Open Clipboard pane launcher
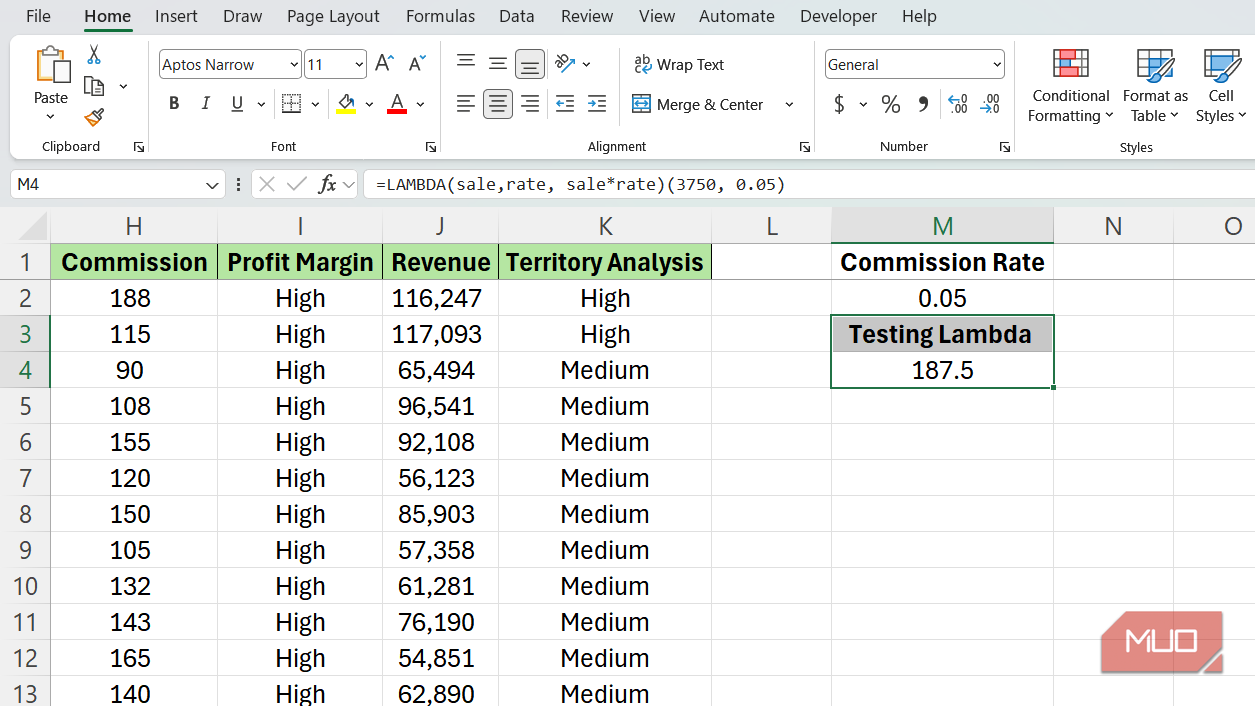 pos(138,147)
